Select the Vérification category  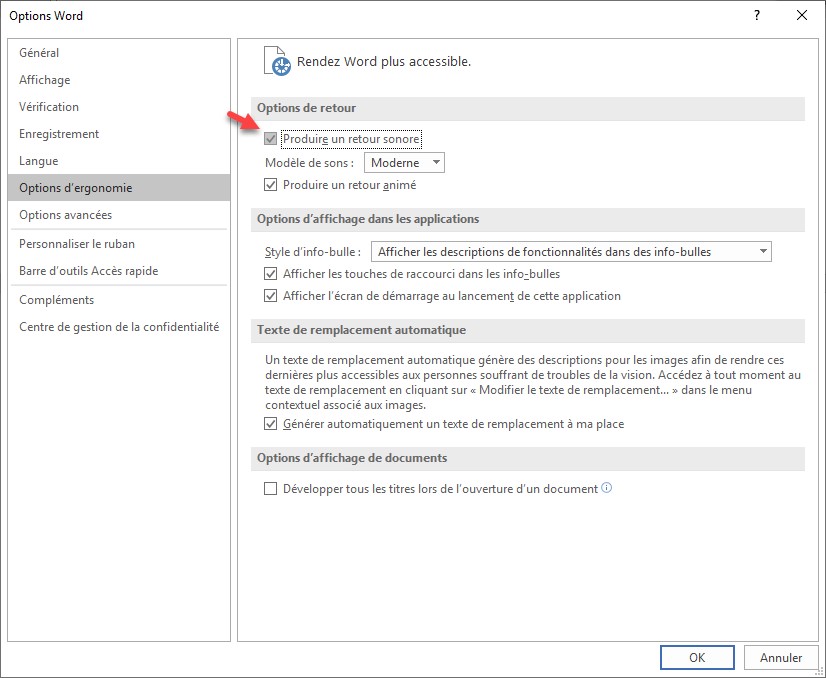(49, 107)
